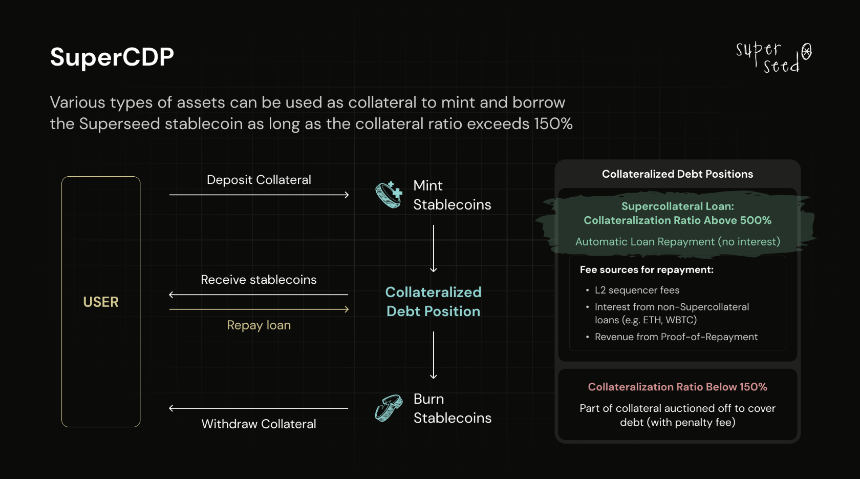The width and height of the screenshot is (860, 479).
Task: Select the Collateralized Debt Position text
Action: pyautogui.click(x=433, y=301)
